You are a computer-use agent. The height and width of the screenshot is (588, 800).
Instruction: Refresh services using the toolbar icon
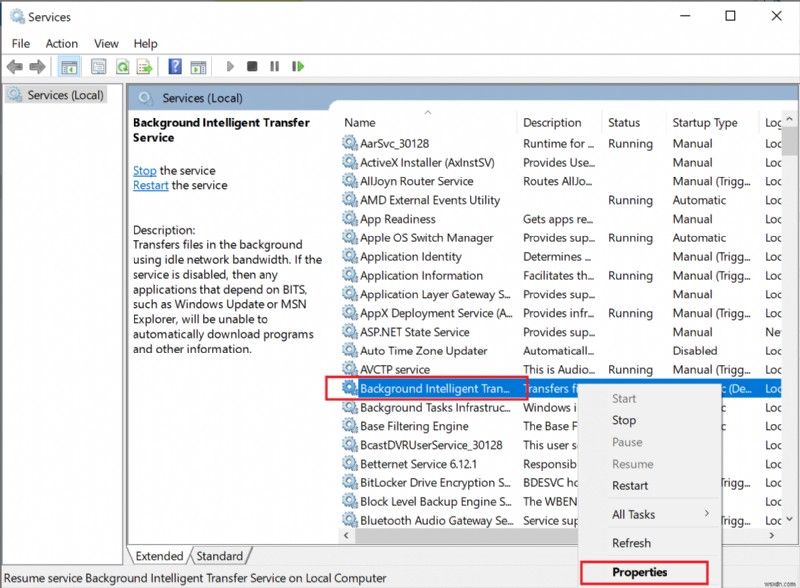(122, 66)
